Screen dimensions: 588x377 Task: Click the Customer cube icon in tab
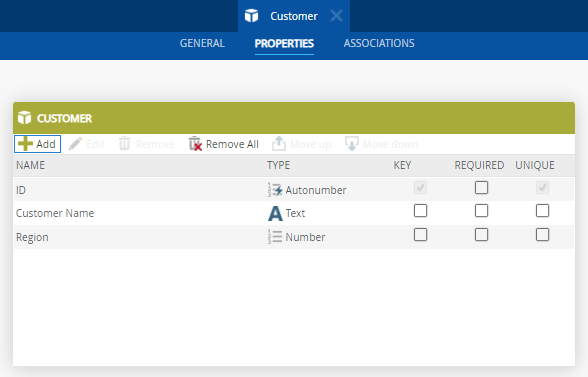click(251, 16)
